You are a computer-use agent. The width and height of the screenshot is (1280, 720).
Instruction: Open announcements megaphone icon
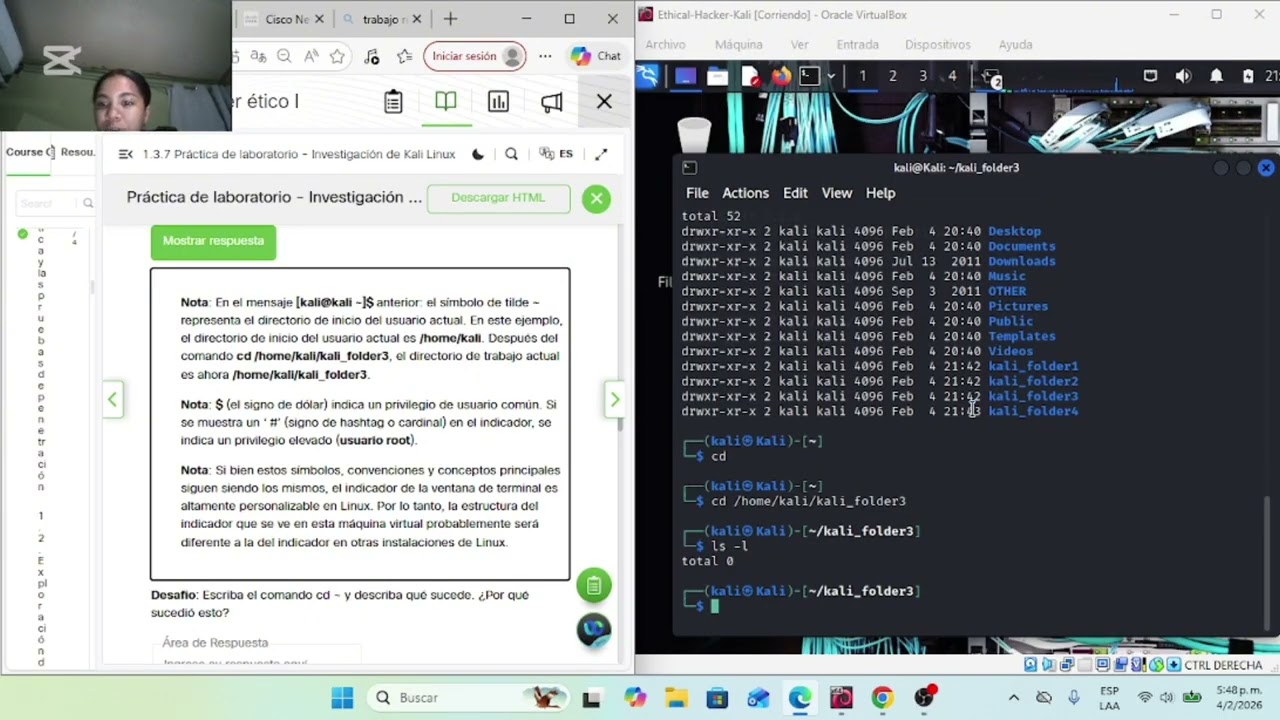point(551,102)
